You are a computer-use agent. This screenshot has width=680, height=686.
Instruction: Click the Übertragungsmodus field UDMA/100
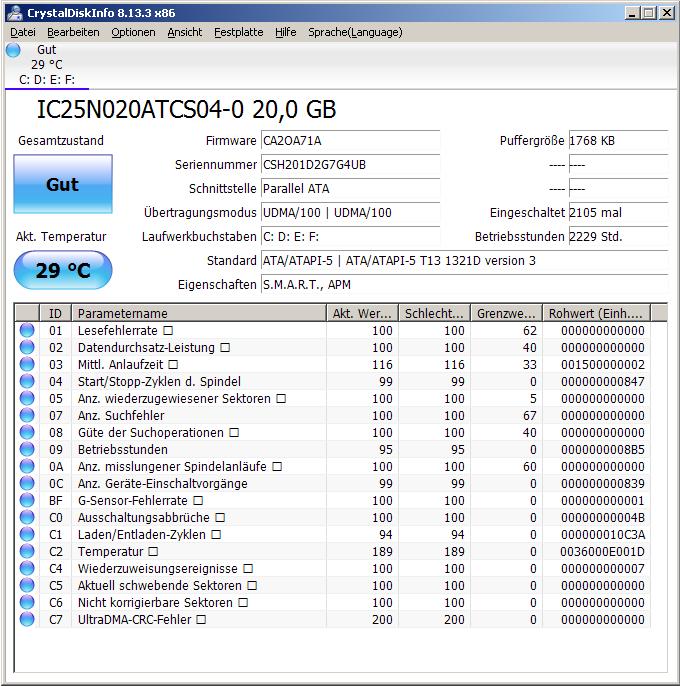coord(350,213)
